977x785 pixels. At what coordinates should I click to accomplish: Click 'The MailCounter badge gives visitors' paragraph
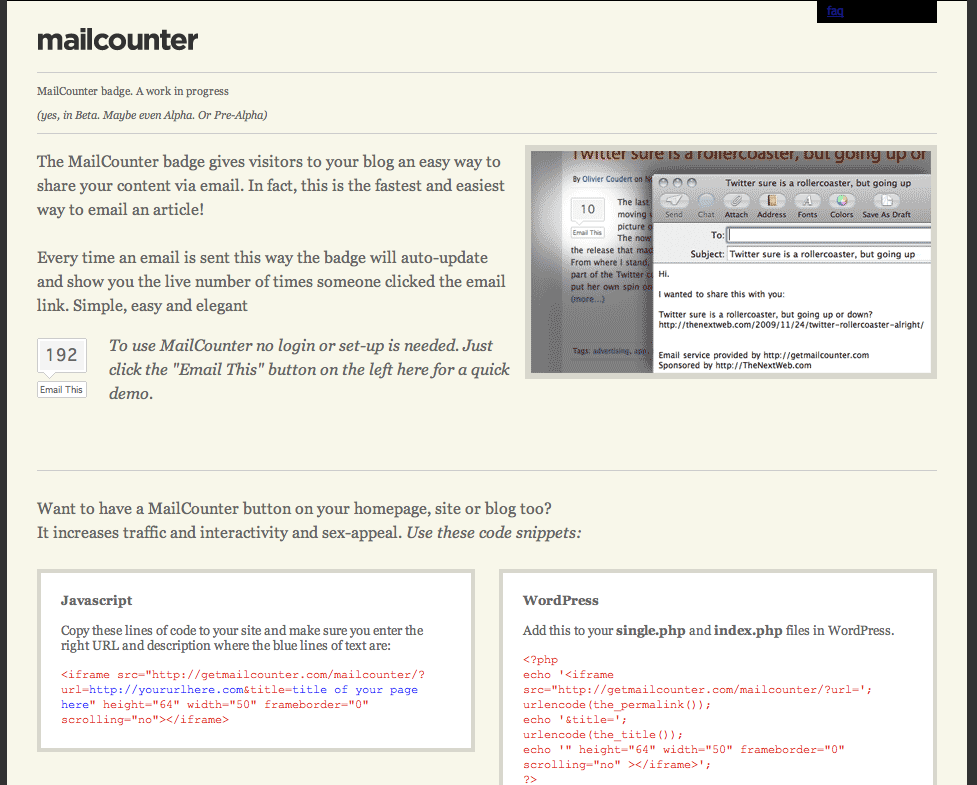coord(271,186)
